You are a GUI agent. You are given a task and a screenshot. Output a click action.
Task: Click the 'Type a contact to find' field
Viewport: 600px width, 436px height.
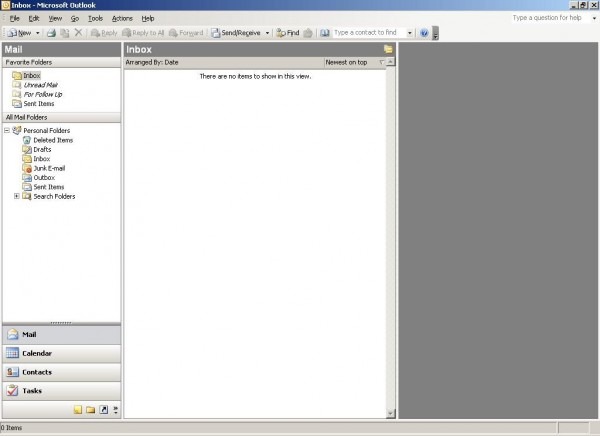[x=369, y=33]
